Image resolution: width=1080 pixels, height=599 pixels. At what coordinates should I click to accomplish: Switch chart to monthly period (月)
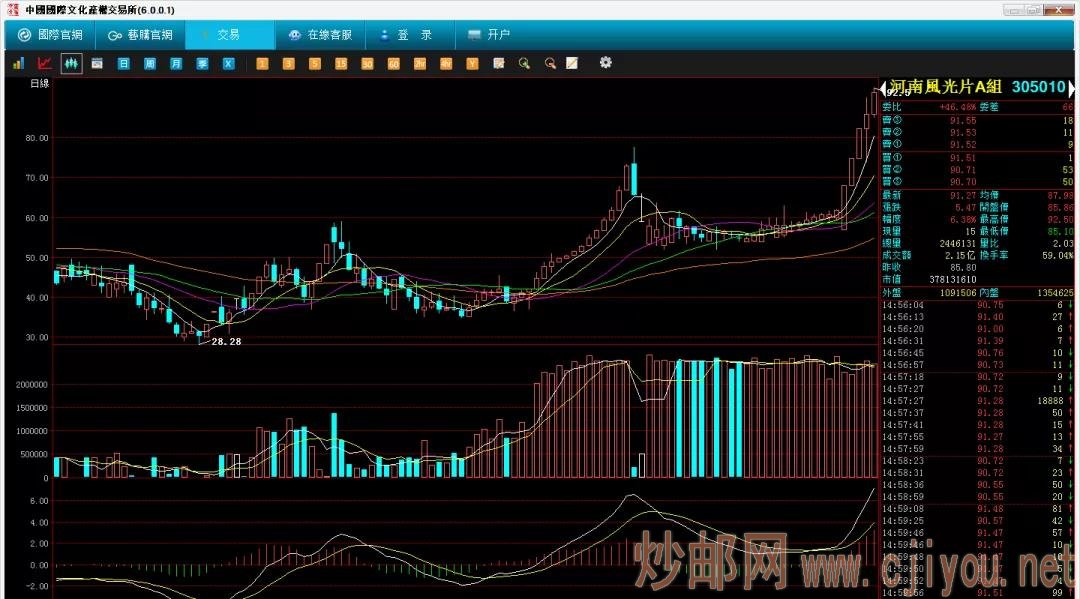(176, 63)
